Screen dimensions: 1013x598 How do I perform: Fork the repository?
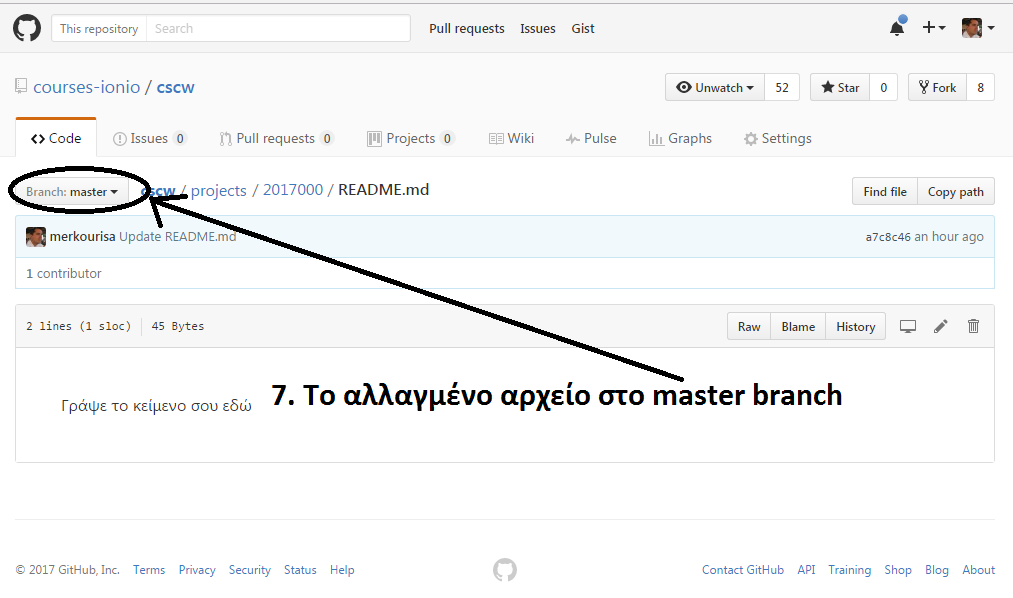[937, 87]
